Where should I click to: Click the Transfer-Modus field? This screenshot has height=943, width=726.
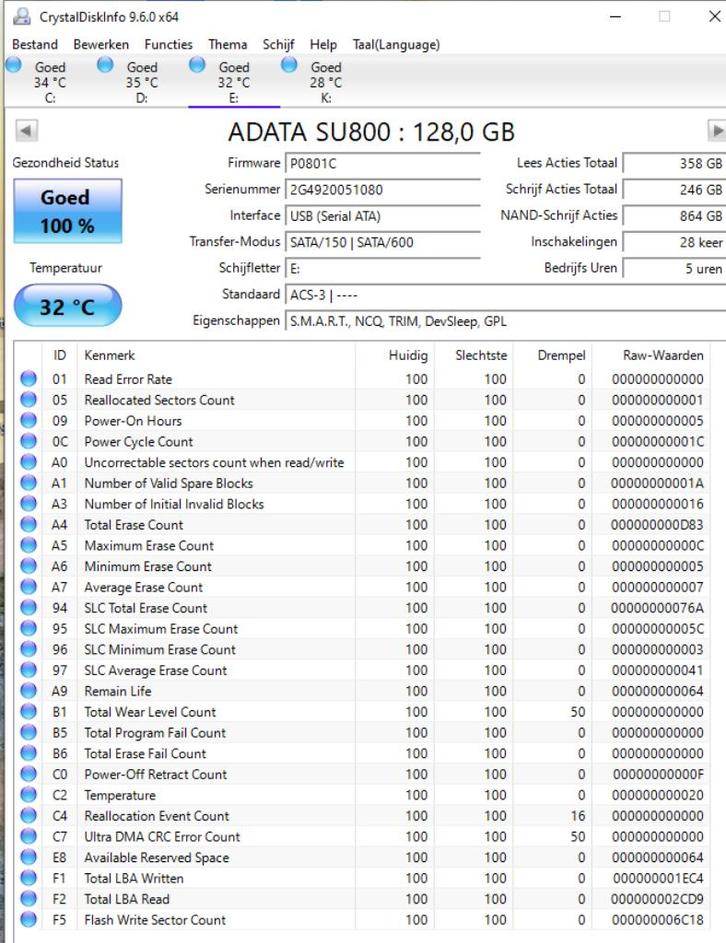[383, 242]
